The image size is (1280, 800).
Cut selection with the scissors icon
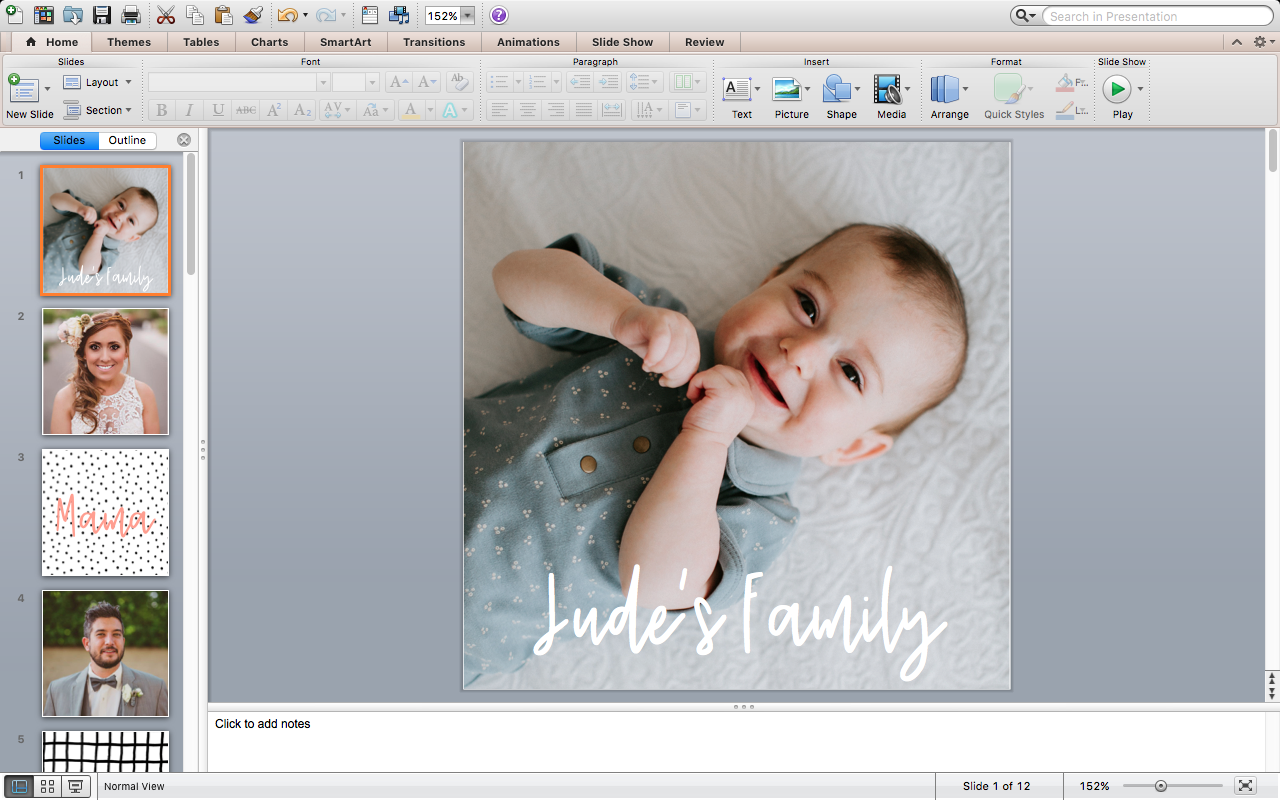(x=166, y=15)
